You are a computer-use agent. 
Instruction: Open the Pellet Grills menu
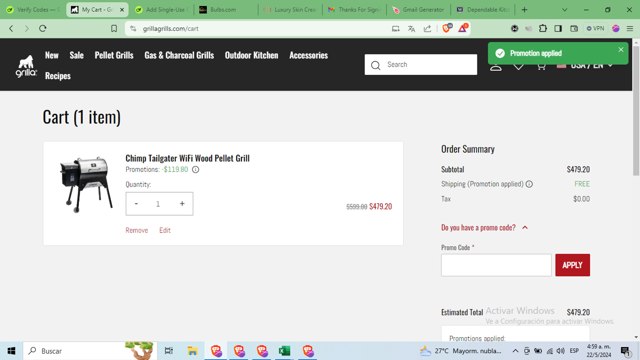tap(114, 55)
